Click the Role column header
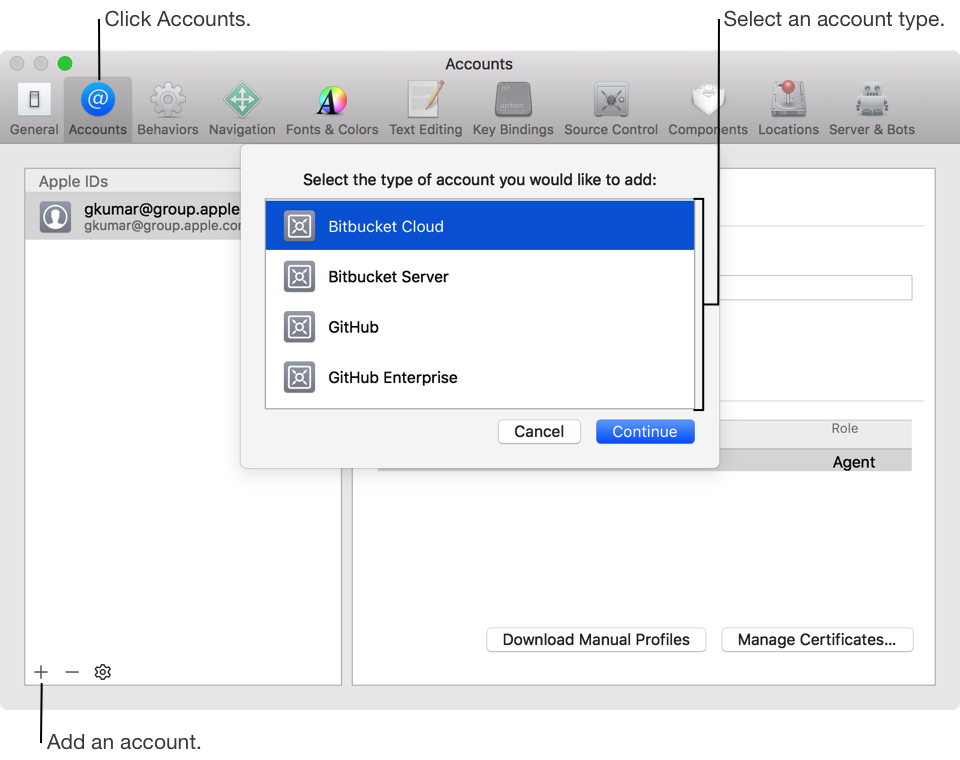Image resolution: width=960 pixels, height=760 pixels. click(x=844, y=428)
